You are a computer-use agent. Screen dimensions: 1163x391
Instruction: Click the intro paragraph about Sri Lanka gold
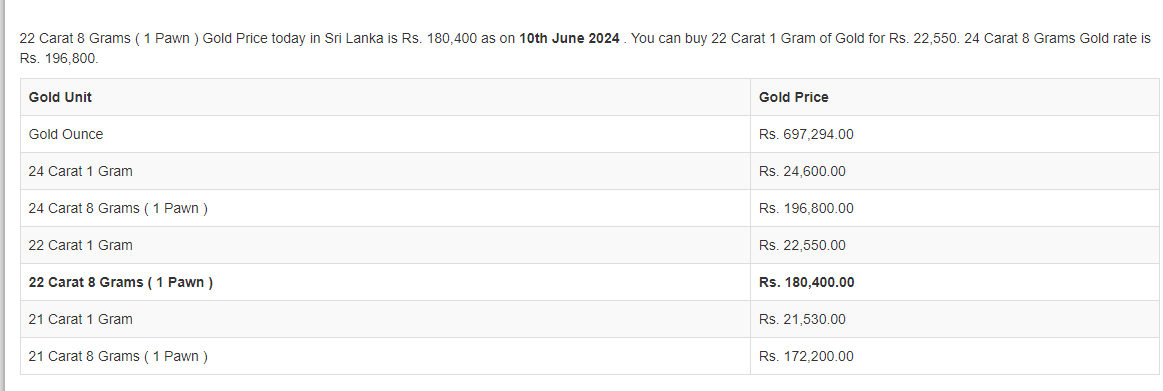pyautogui.click(x=585, y=48)
